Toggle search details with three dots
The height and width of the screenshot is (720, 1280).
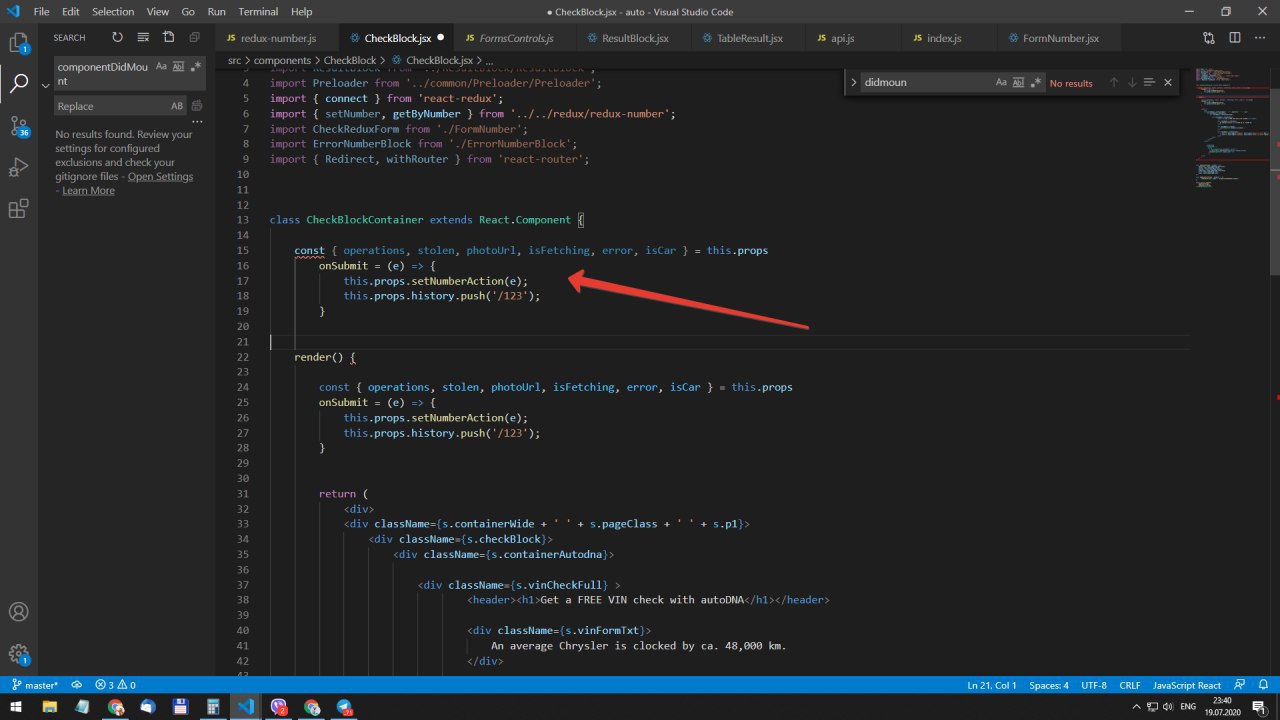coord(197,122)
